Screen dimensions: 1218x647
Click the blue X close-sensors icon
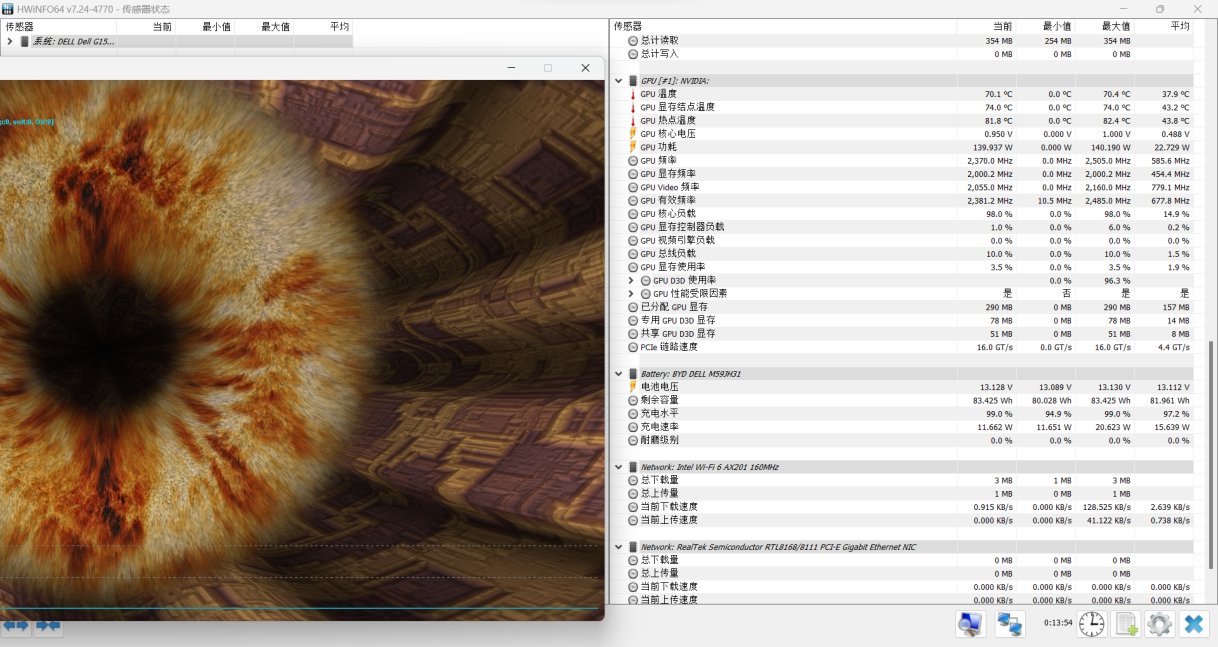pyautogui.click(x=1193, y=624)
